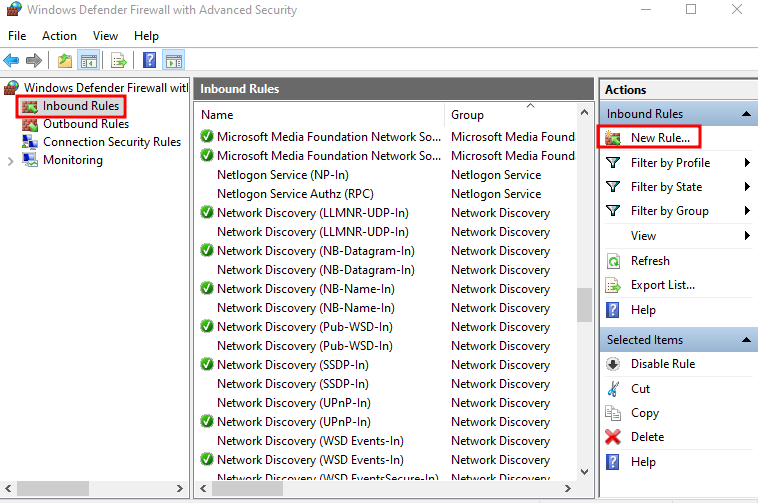The image size is (758, 503).
Task: Click Export List... in Actions pane
Action: [663, 286]
